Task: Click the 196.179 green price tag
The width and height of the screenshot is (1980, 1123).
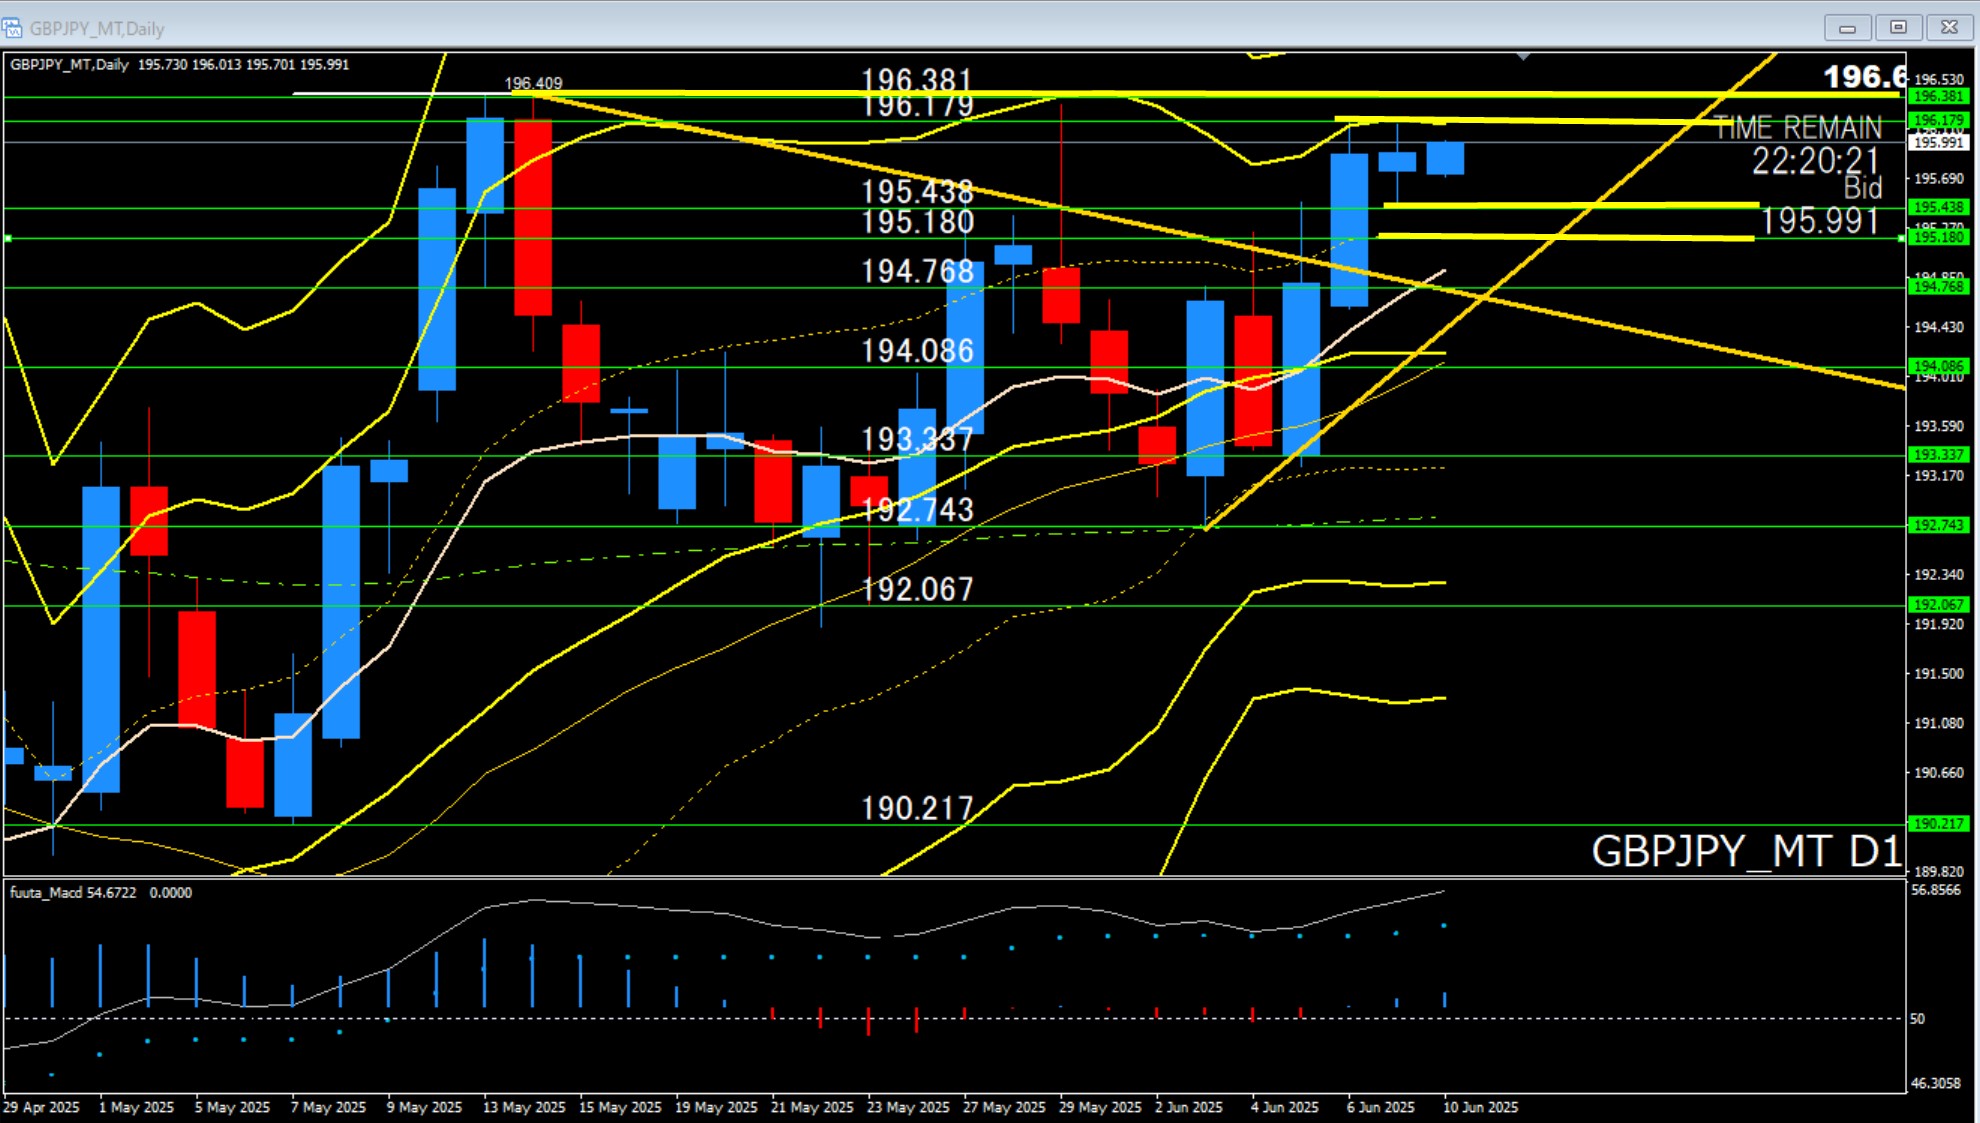Action: (1939, 121)
